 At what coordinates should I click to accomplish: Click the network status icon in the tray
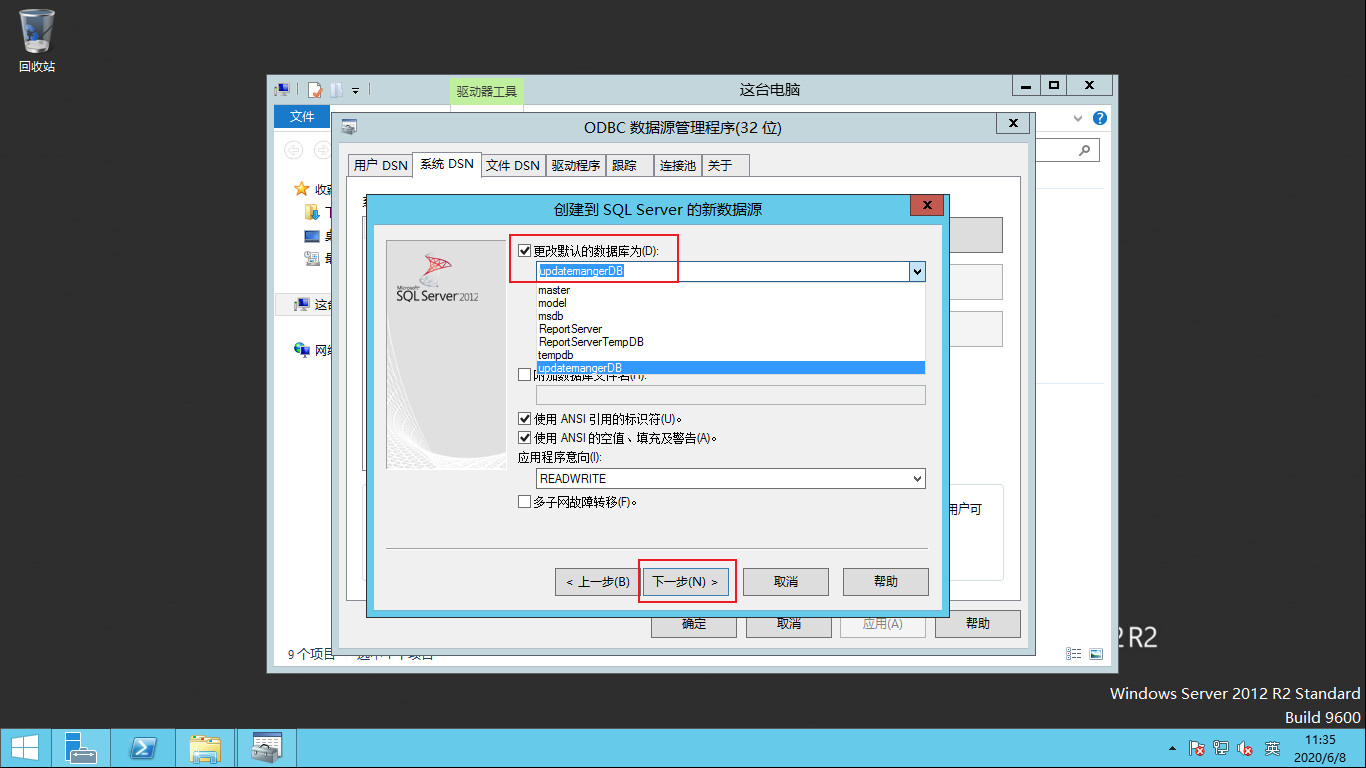[1221, 747]
